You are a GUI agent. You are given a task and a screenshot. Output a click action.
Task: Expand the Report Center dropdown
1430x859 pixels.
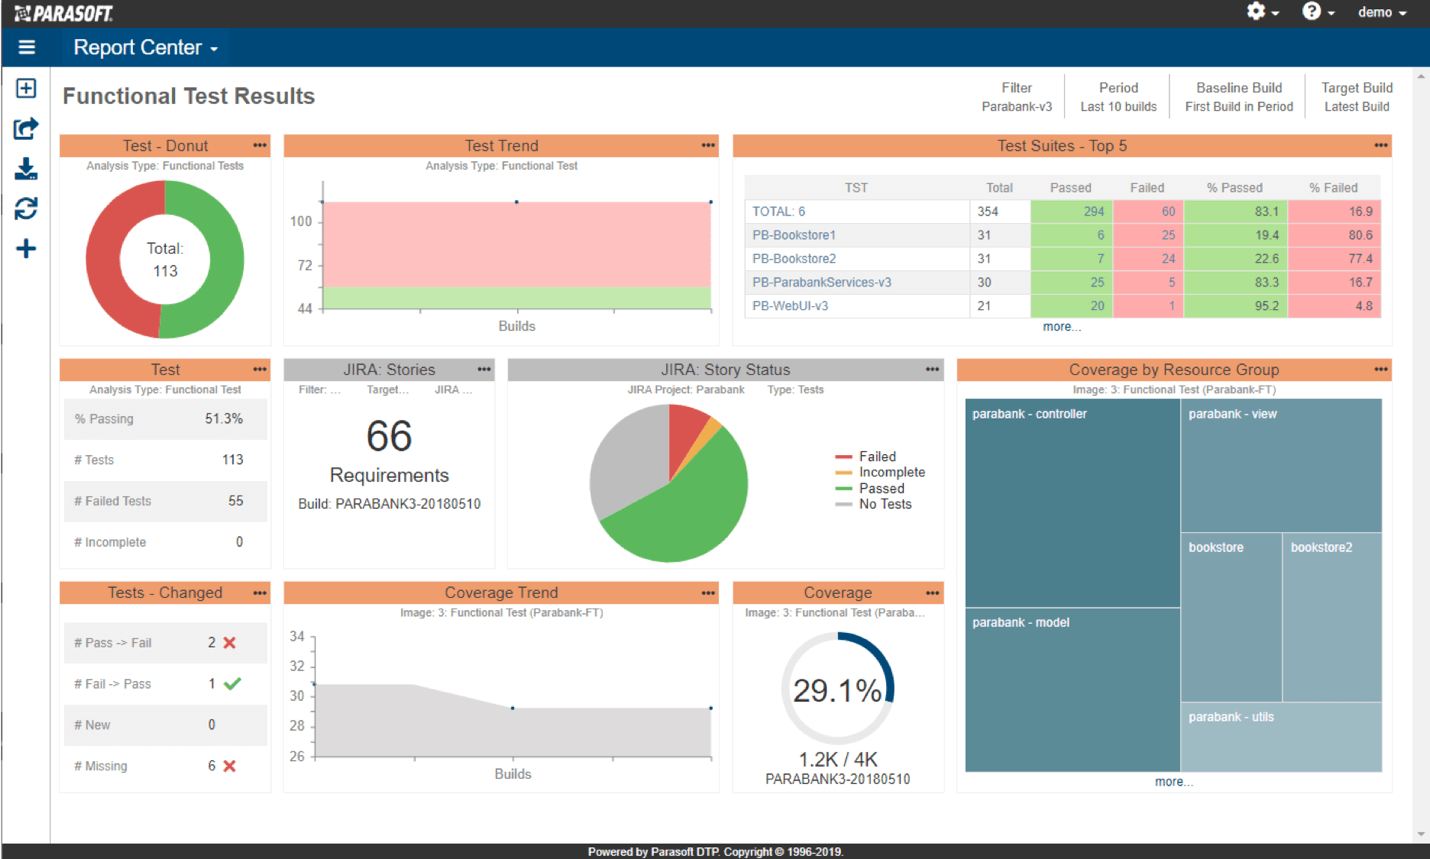tap(145, 48)
